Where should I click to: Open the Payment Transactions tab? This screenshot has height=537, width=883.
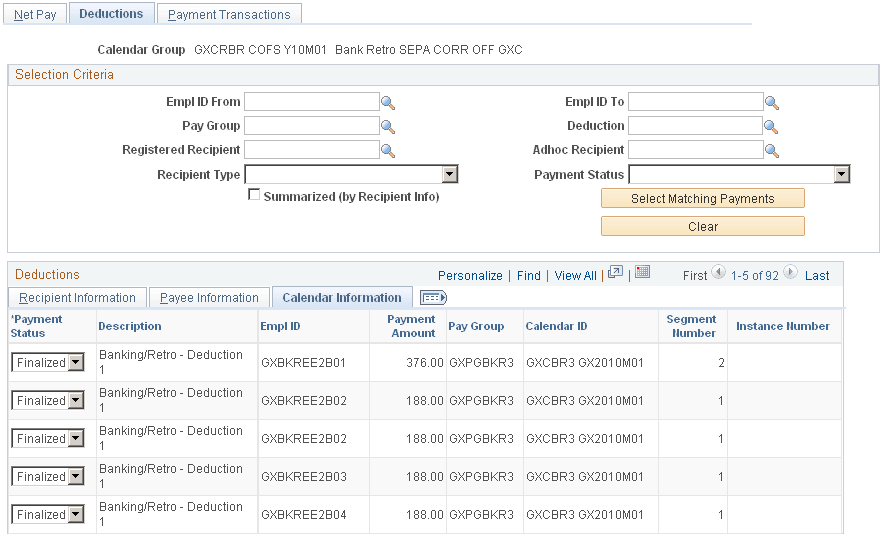coord(229,15)
